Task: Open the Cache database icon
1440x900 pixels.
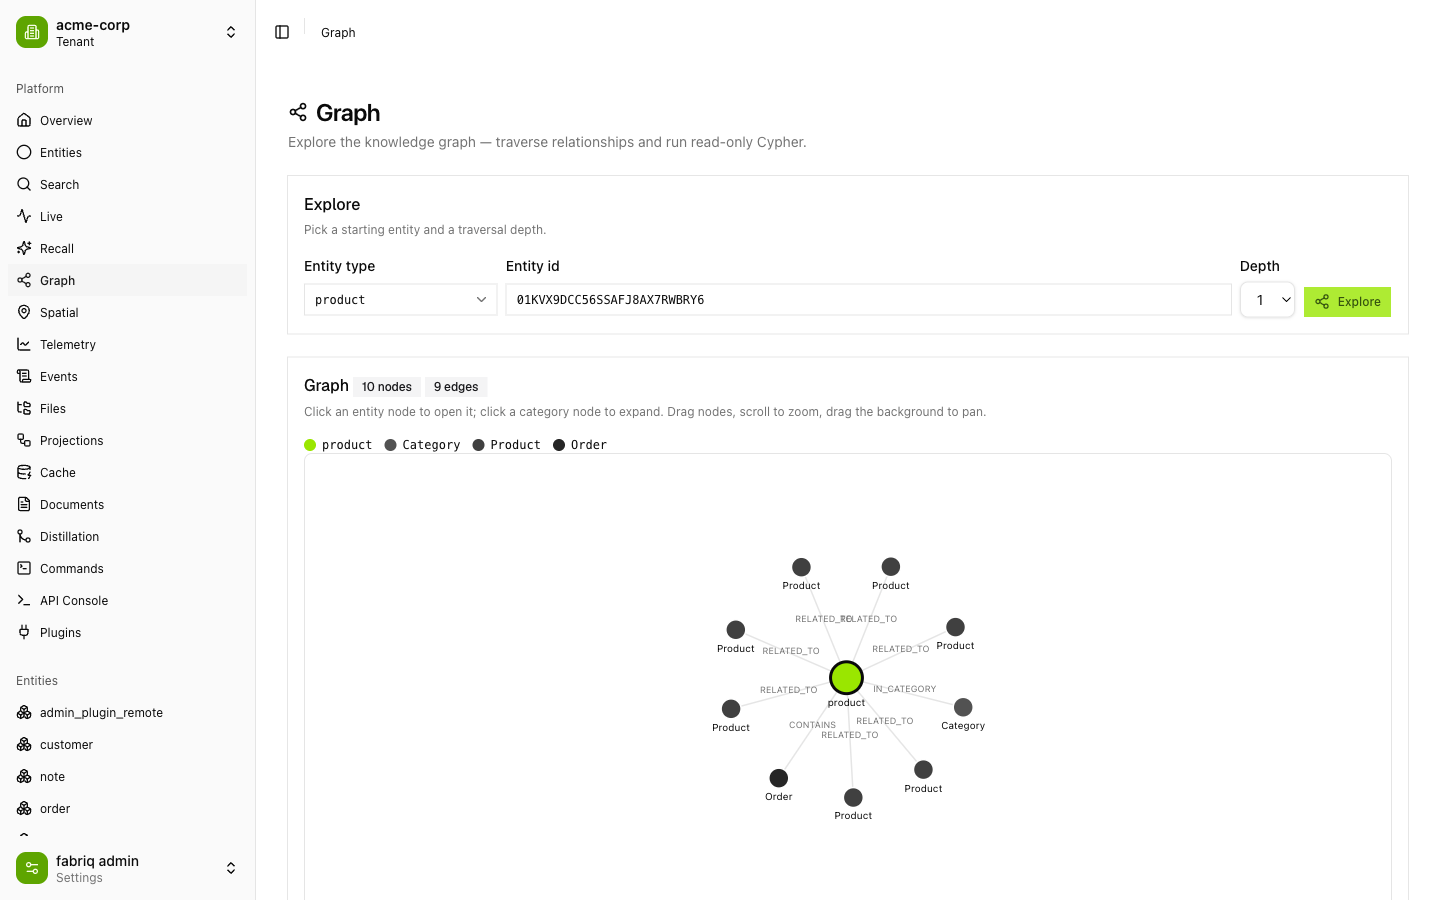Action: (x=24, y=472)
